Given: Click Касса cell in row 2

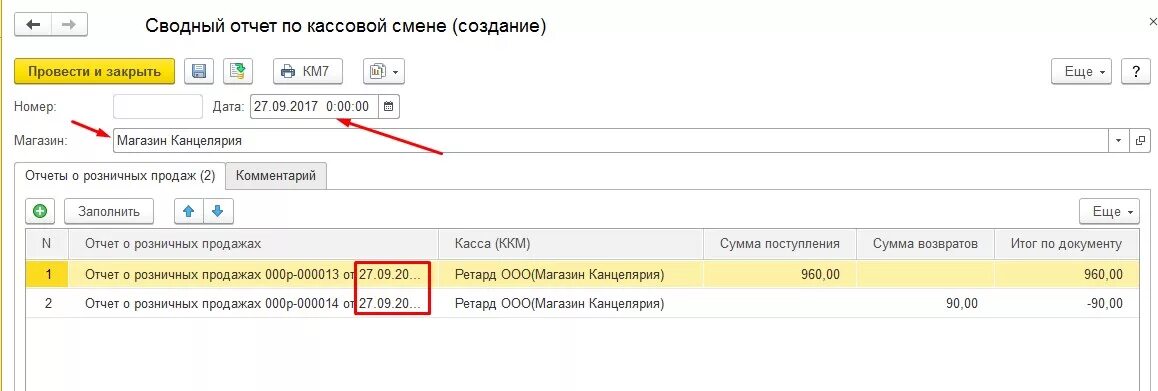Looking at the screenshot, I should click(571, 304).
